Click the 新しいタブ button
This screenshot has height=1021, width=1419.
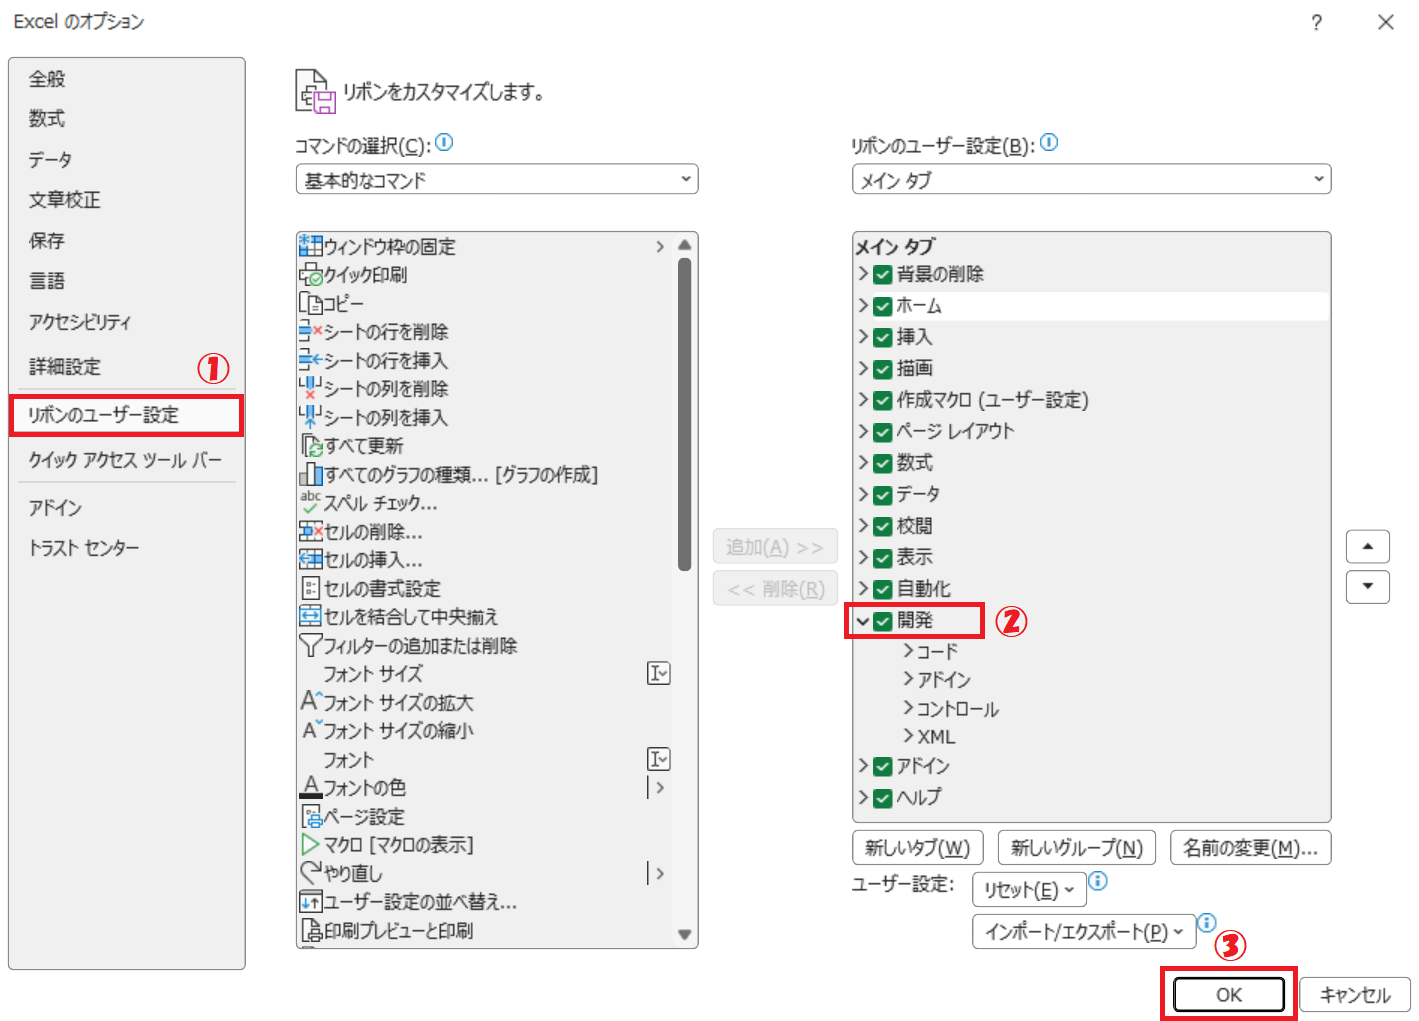click(x=918, y=848)
